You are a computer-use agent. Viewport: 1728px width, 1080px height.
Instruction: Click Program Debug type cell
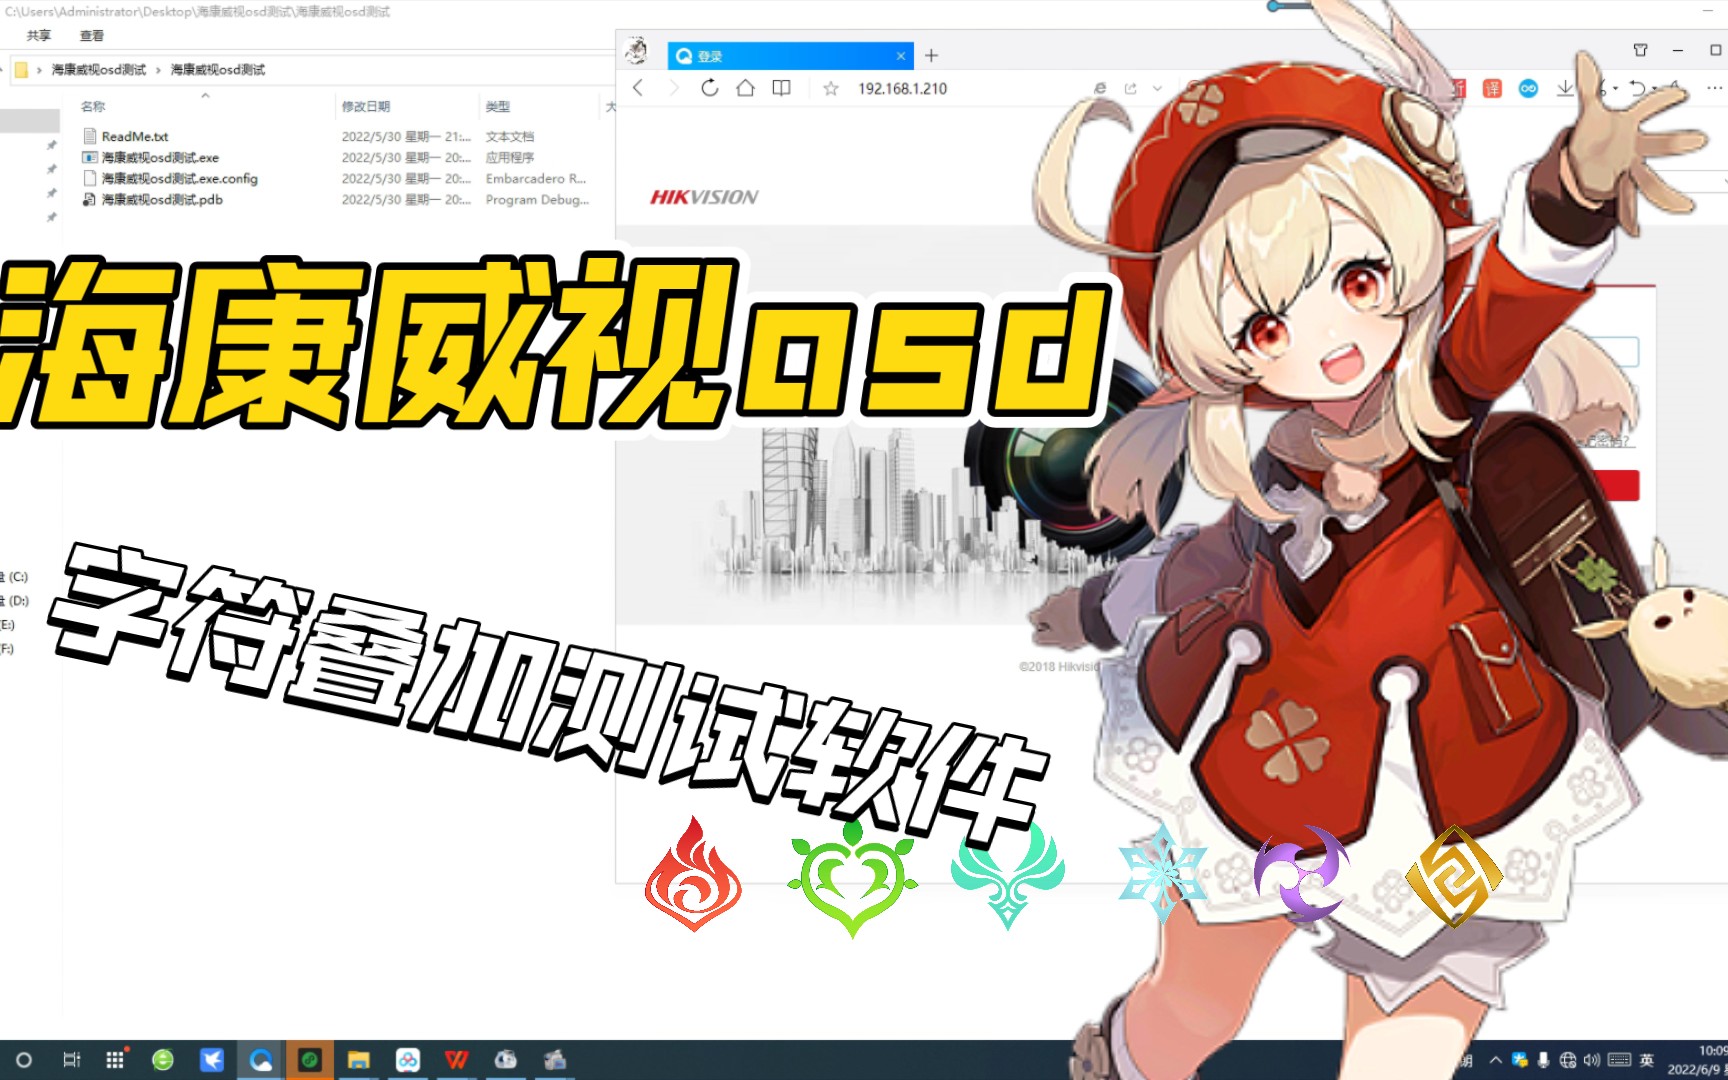coord(537,199)
